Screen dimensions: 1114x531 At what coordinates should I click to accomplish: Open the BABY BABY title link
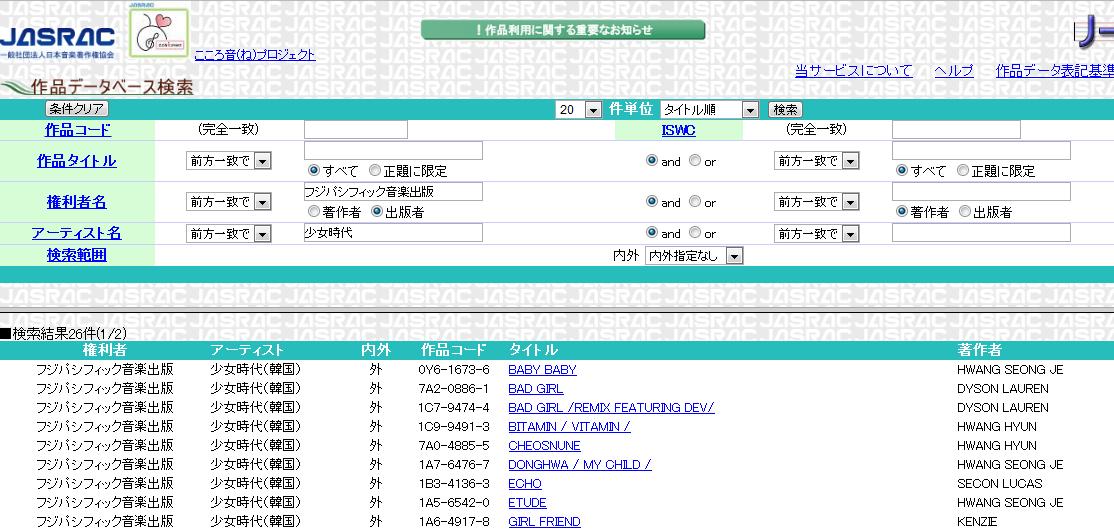(542, 370)
